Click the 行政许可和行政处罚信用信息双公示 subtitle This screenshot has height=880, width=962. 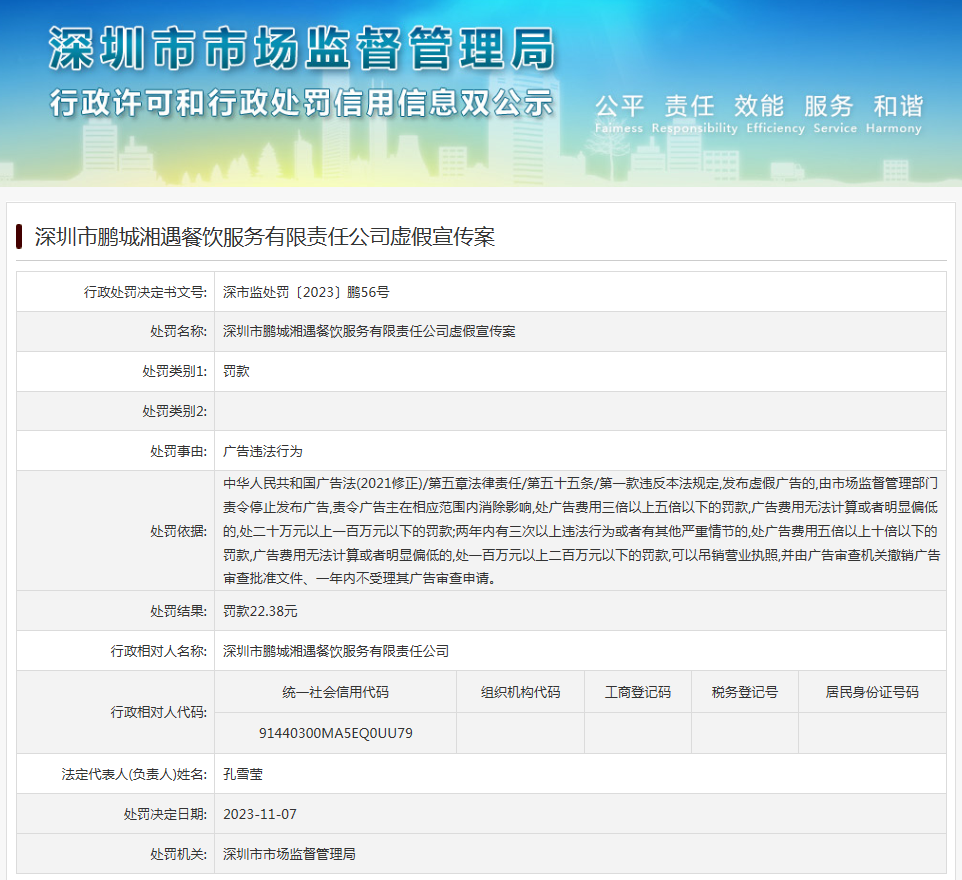[301, 102]
